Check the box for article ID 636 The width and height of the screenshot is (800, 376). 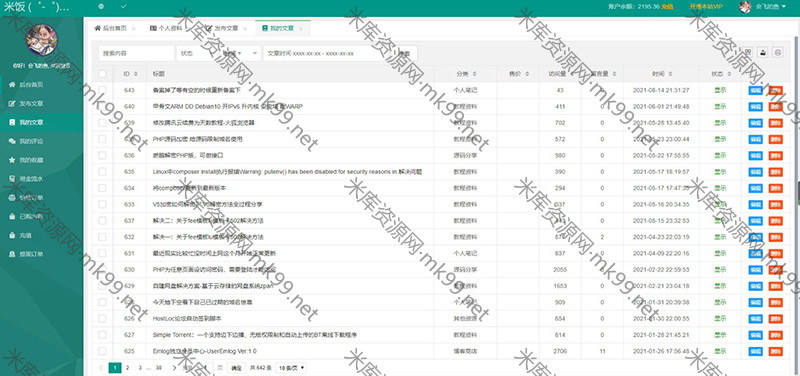click(x=103, y=155)
